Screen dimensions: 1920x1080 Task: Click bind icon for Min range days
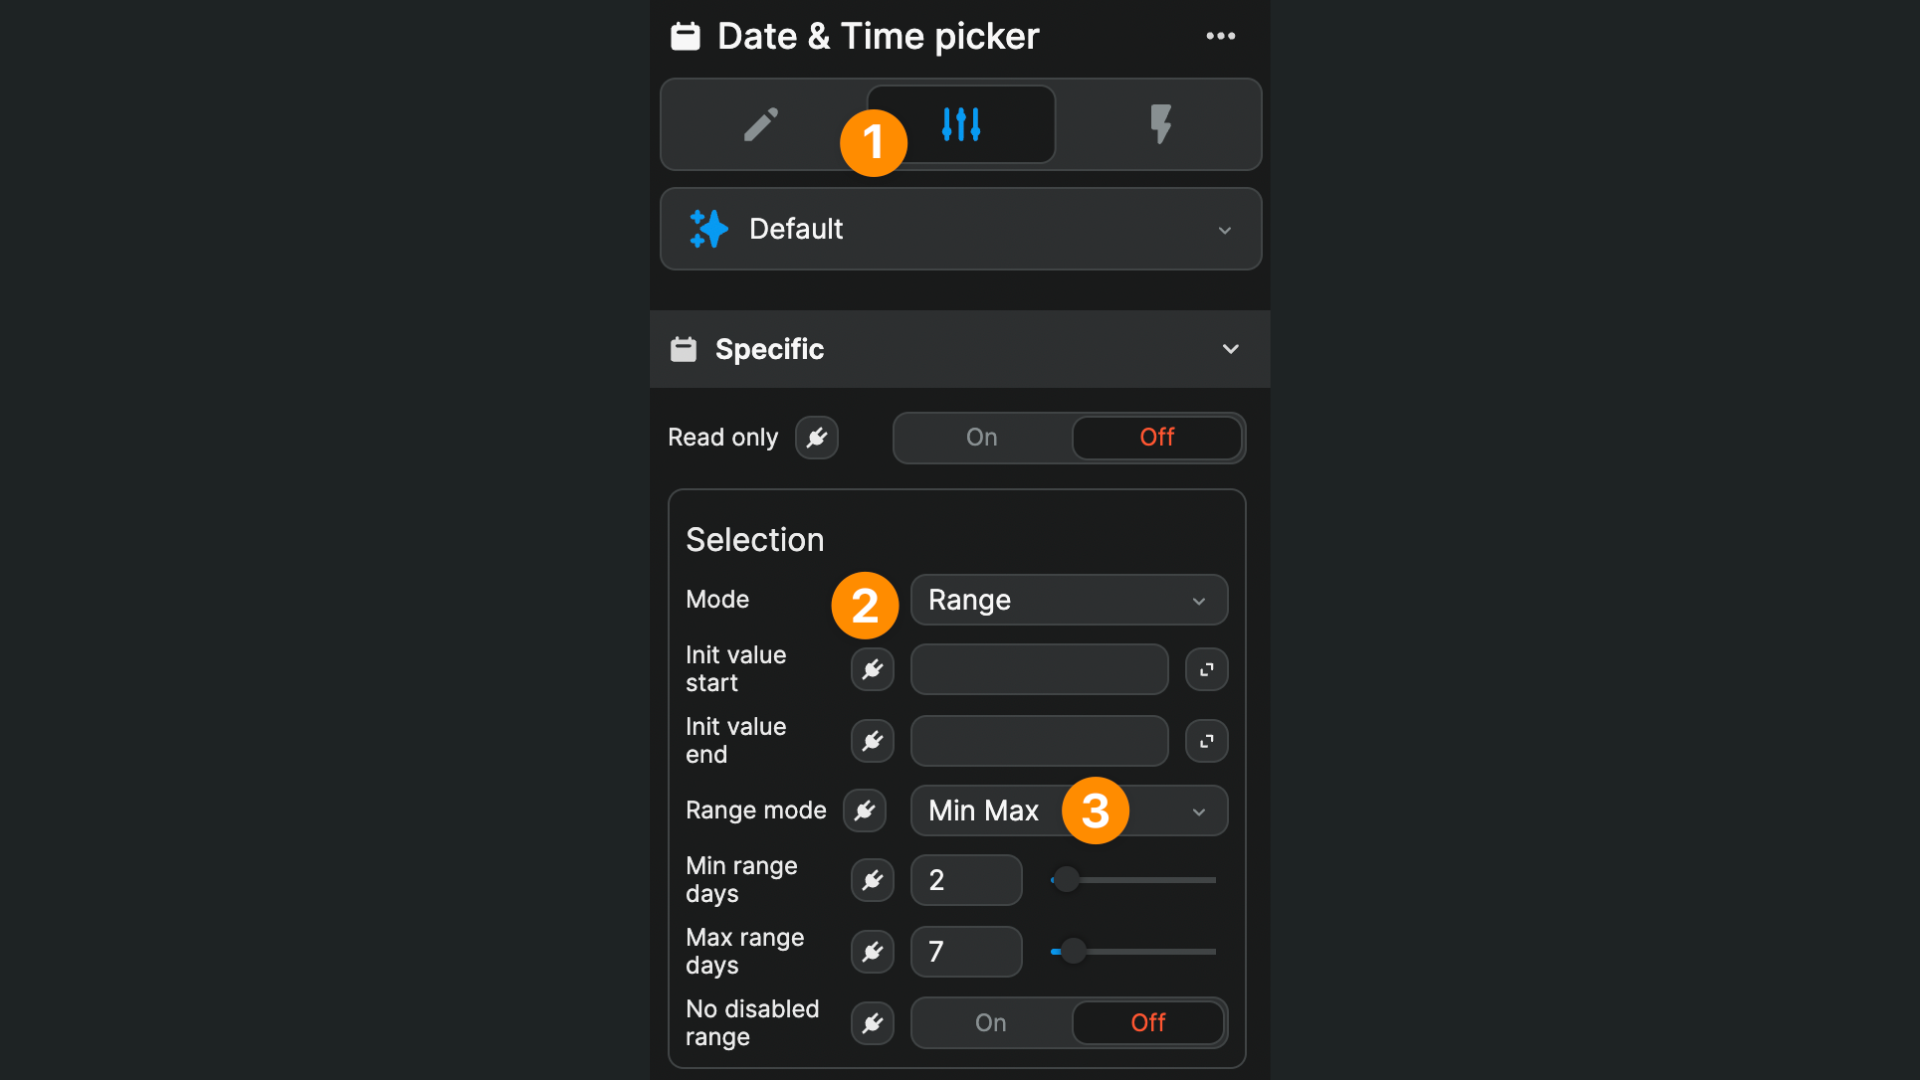pyautogui.click(x=872, y=880)
